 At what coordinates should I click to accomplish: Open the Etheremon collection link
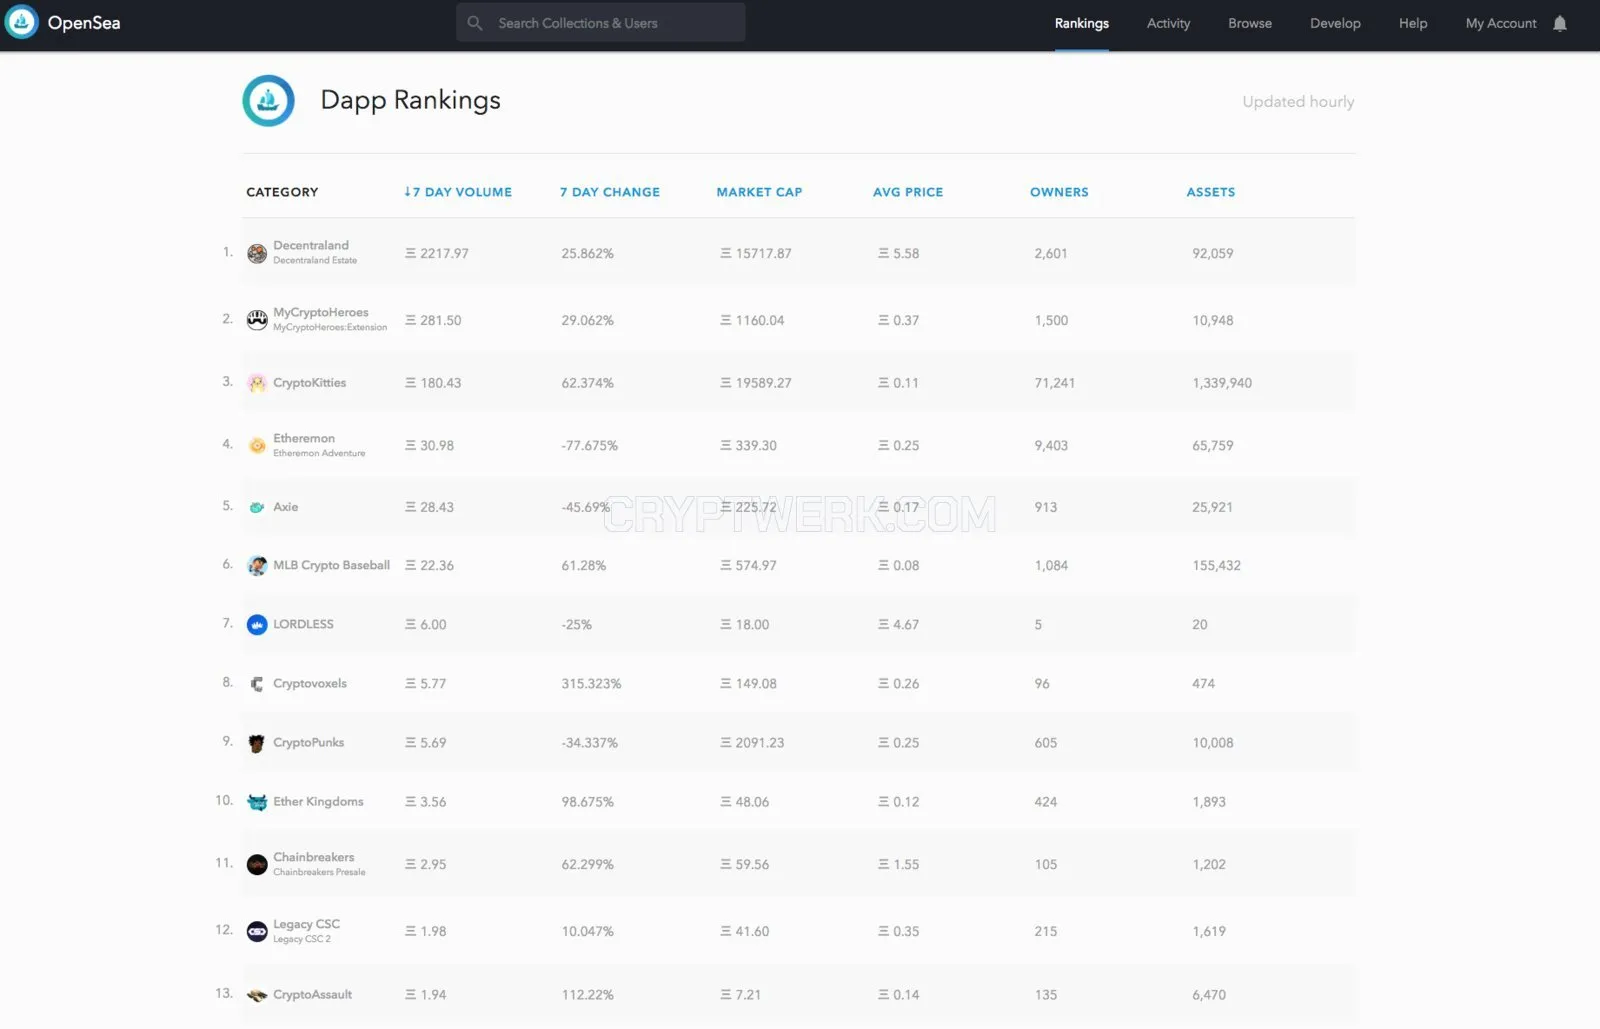[x=304, y=438]
